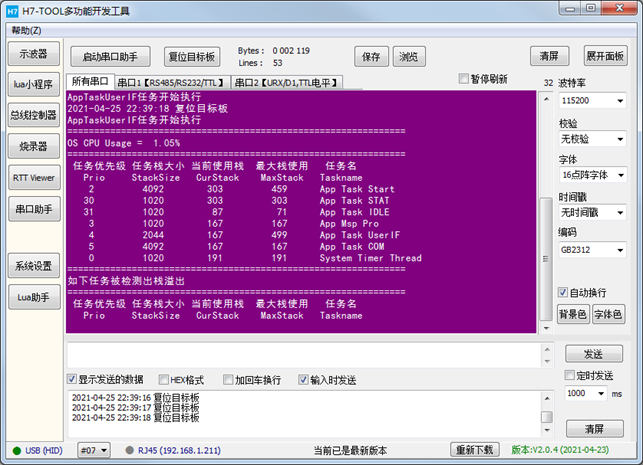Click the send text input box

pos(304,355)
